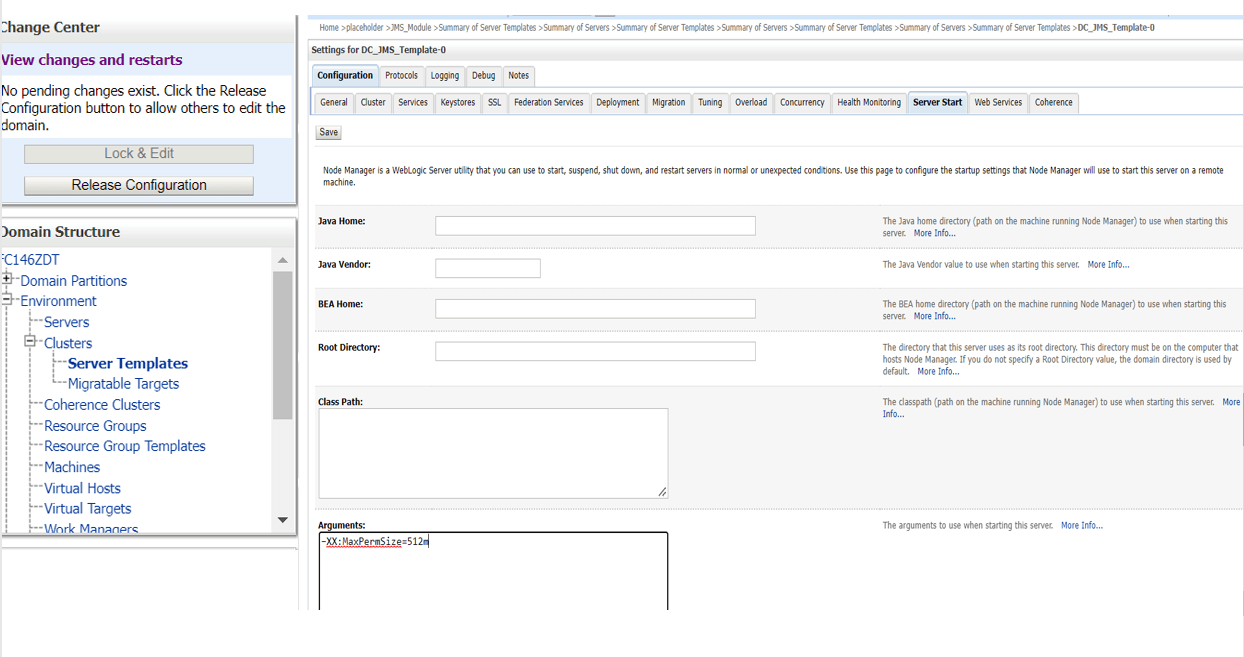Collapse the Clusters tree node
Image resolution: width=1244 pixels, height=657 pixels.
(30, 341)
